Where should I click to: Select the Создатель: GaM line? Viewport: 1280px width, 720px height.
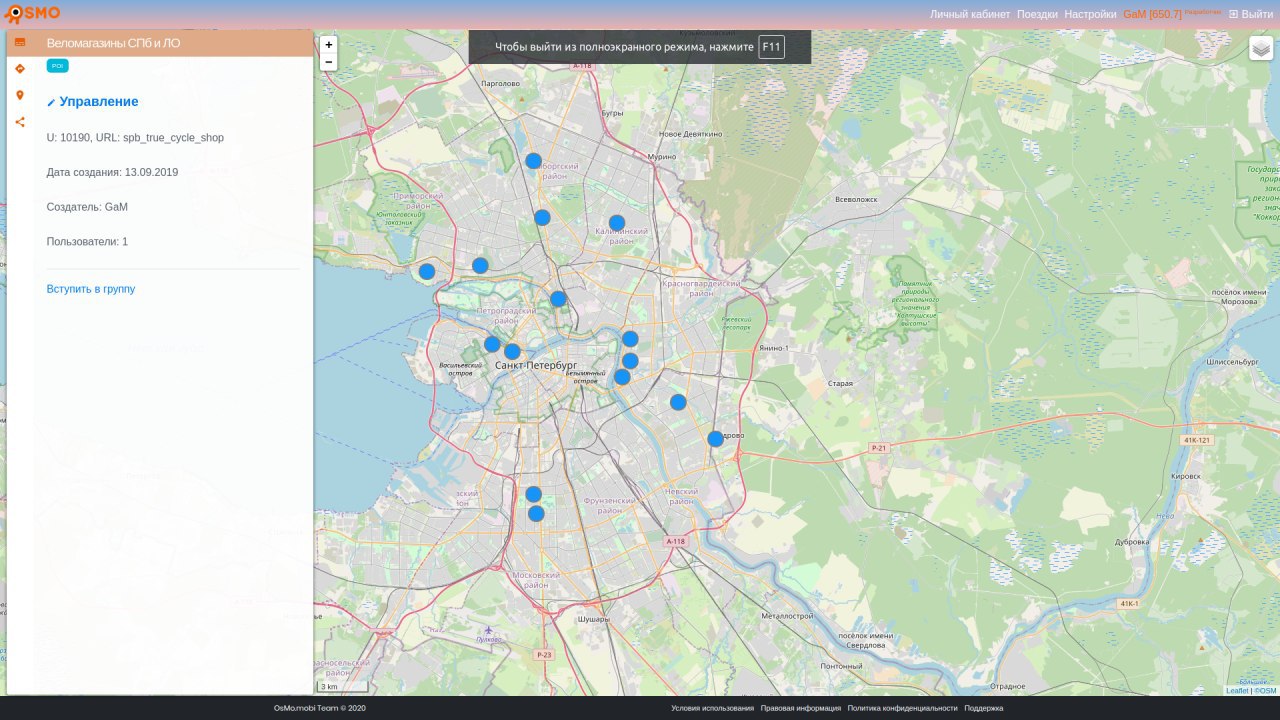(87, 207)
